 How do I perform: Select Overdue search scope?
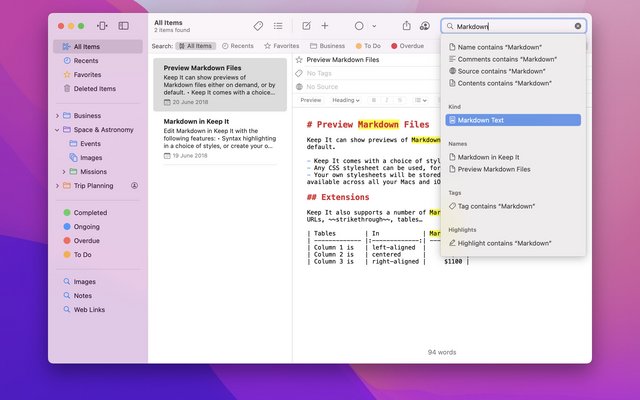[408, 46]
